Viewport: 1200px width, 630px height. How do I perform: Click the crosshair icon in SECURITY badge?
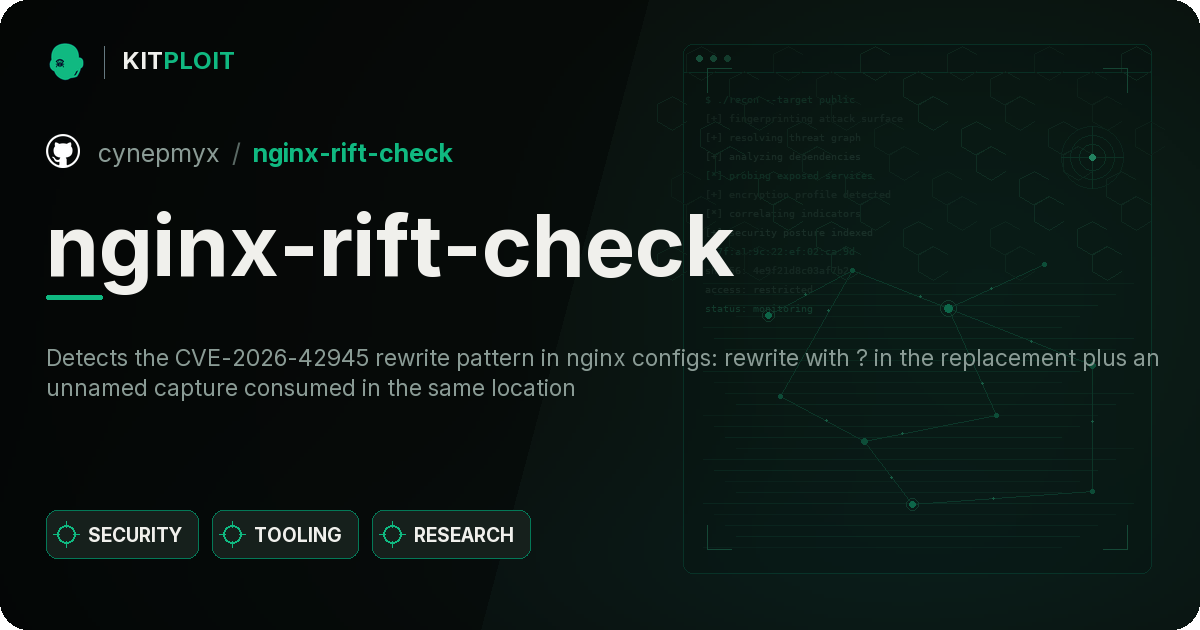[67, 535]
